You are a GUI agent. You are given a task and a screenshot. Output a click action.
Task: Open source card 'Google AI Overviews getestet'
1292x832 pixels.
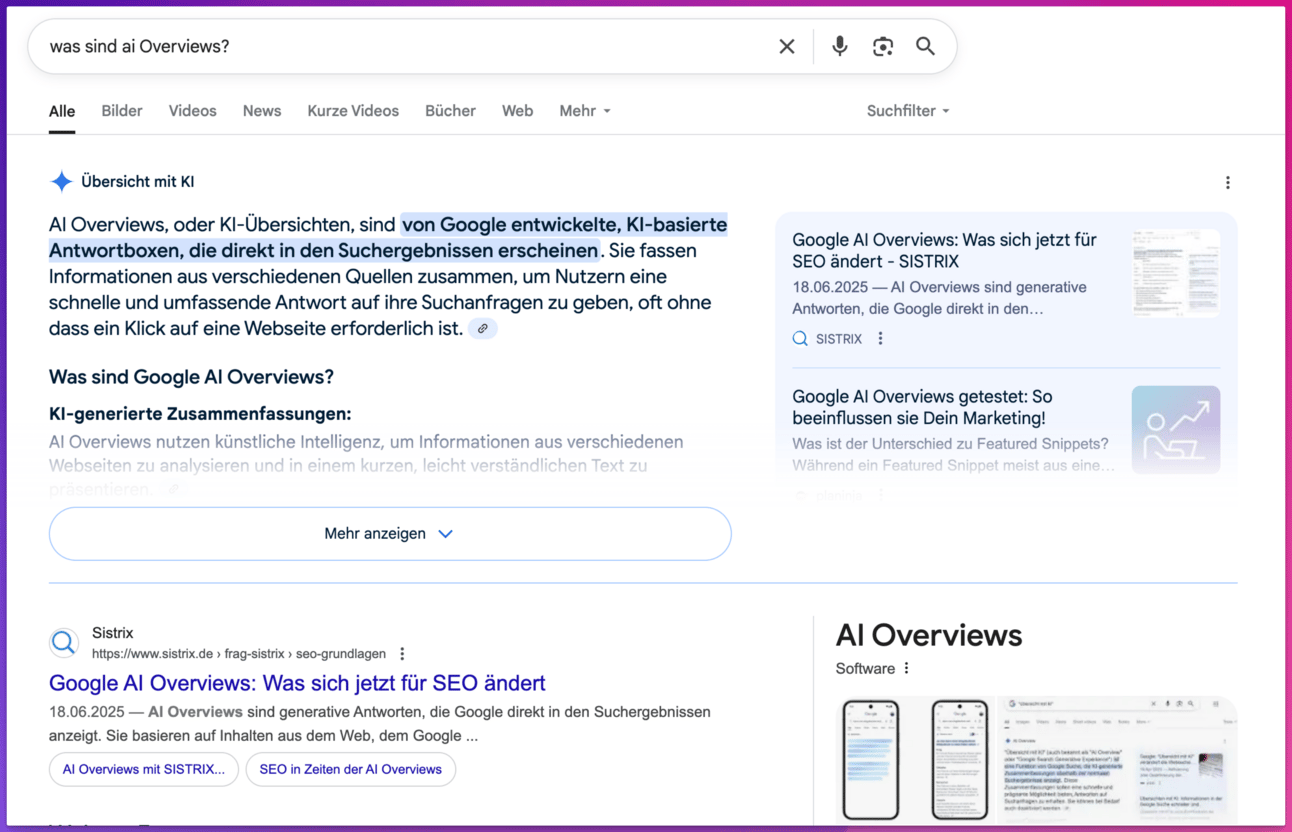point(922,407)
